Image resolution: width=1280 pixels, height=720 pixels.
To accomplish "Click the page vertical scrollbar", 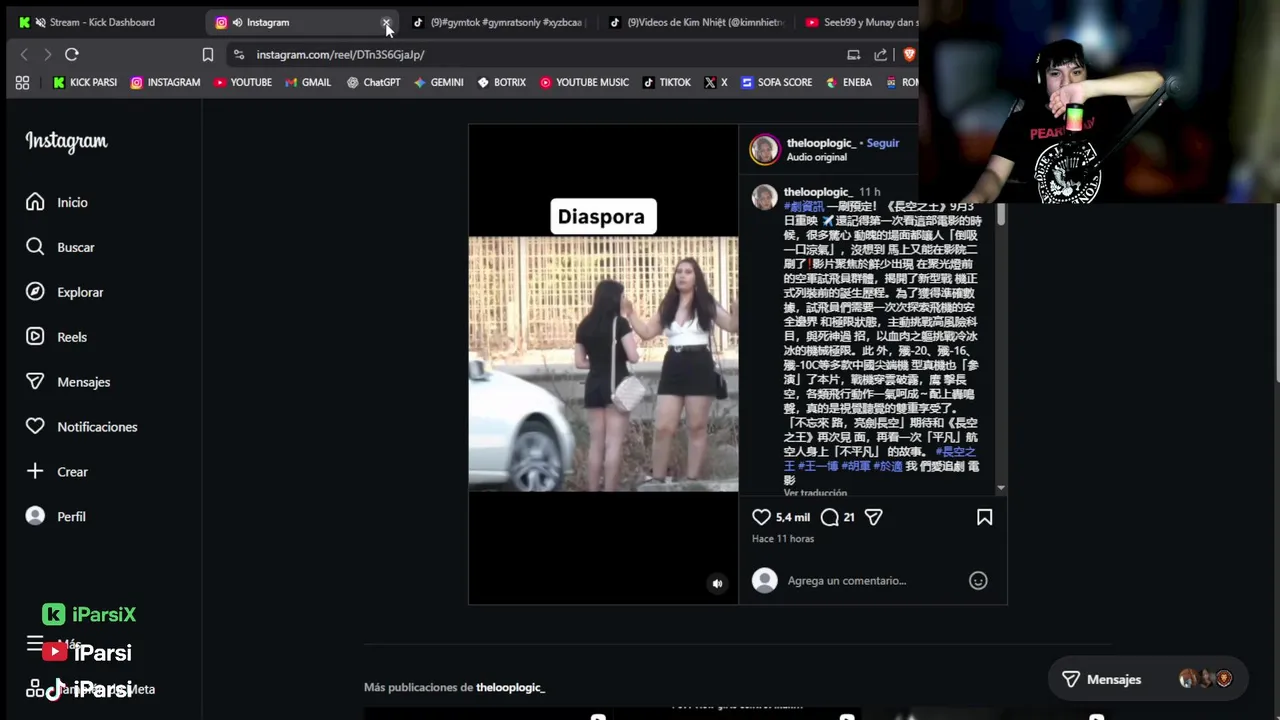I will click(1275, 290).
